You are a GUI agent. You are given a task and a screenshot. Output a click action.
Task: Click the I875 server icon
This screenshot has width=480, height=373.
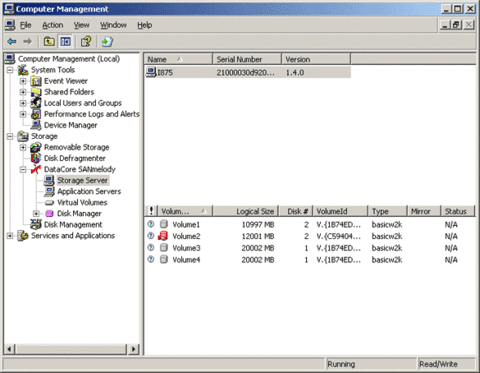coord(151,72)
